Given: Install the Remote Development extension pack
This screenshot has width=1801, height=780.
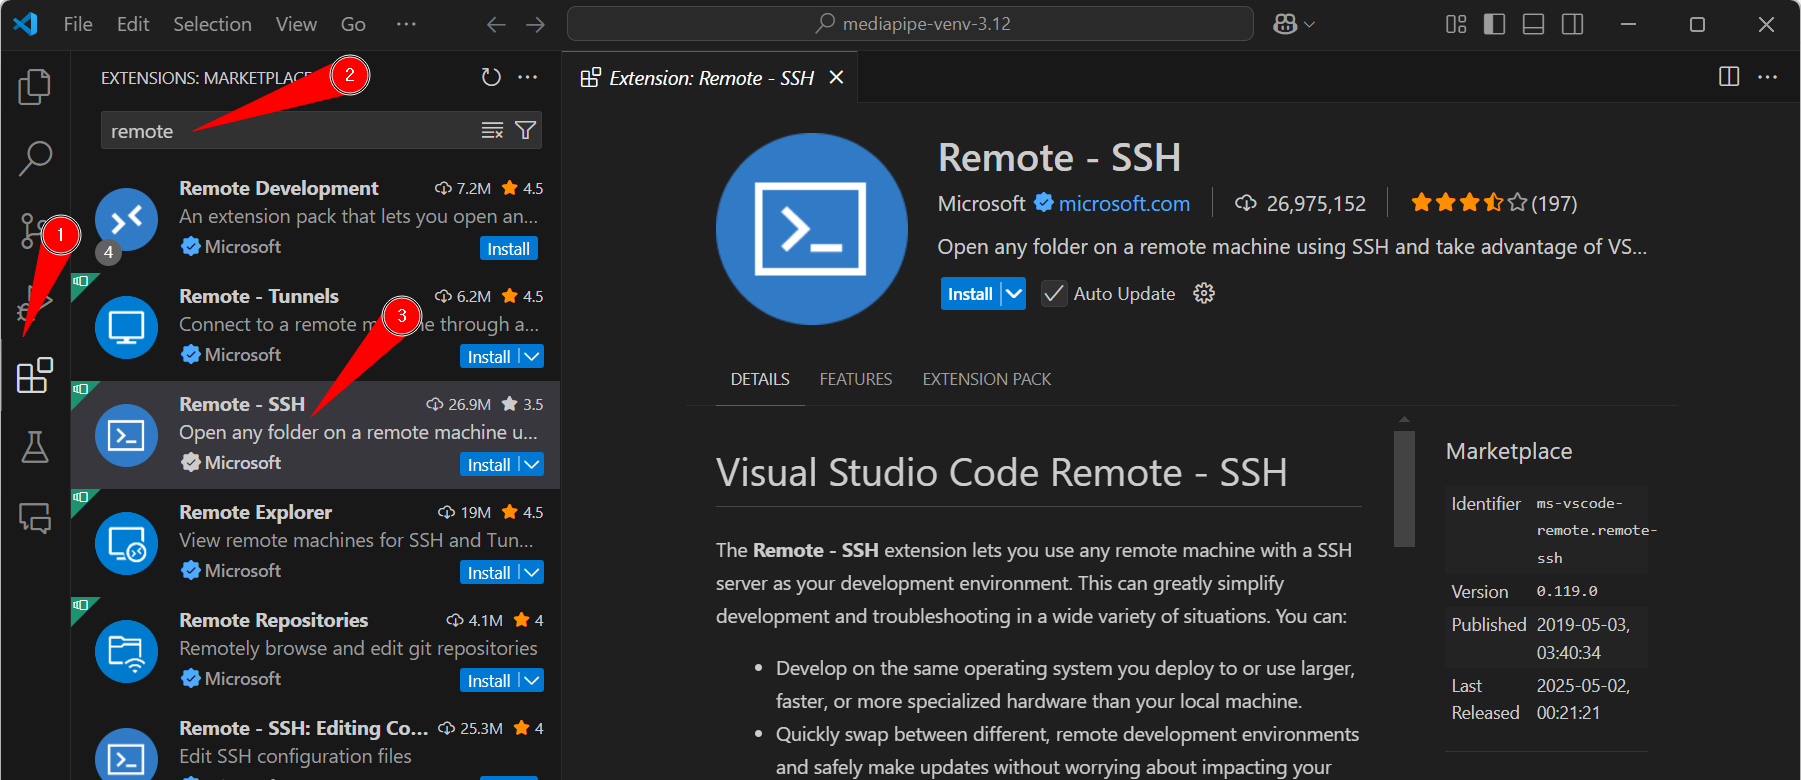Looking at the screenshot, I should tap(509, 248).
